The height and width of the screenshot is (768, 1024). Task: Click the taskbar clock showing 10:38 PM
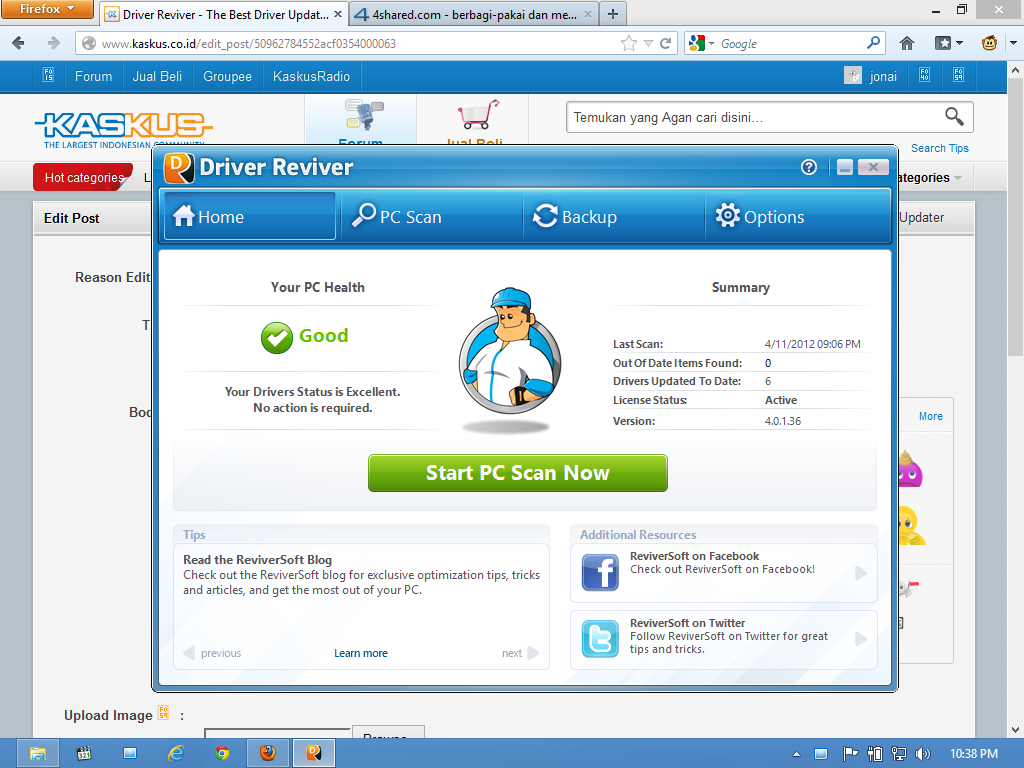(x=974, y=754)
